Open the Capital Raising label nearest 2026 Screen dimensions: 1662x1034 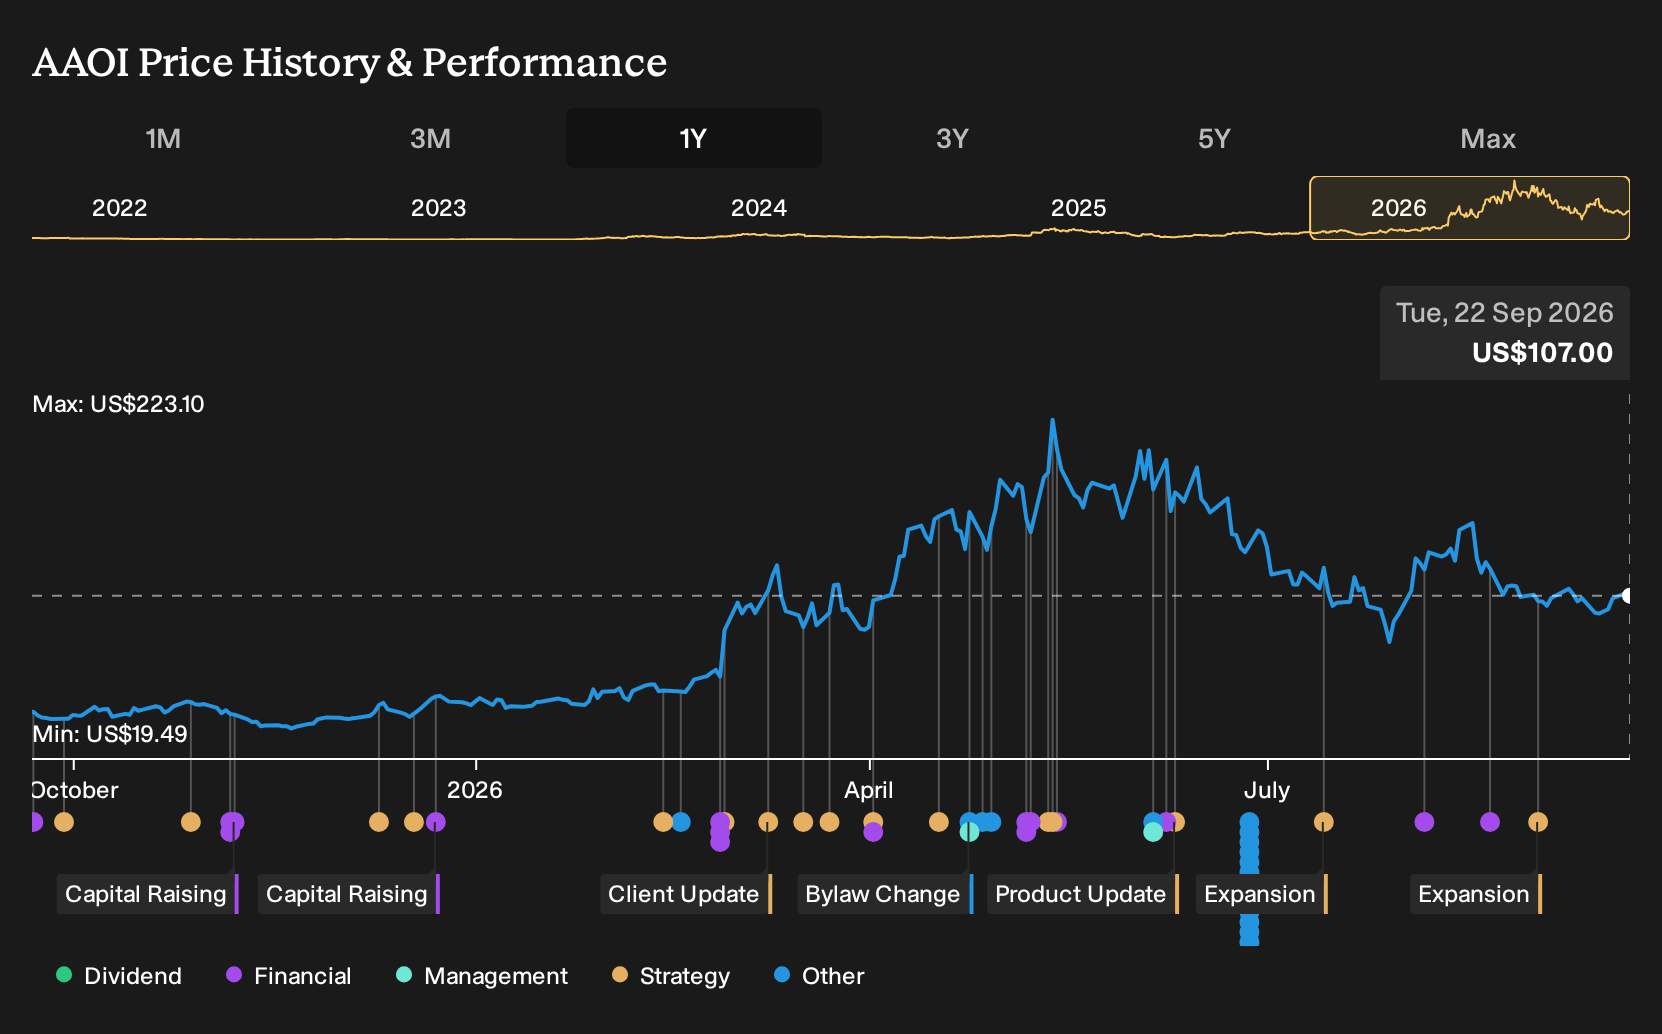(x=349, y=894)
